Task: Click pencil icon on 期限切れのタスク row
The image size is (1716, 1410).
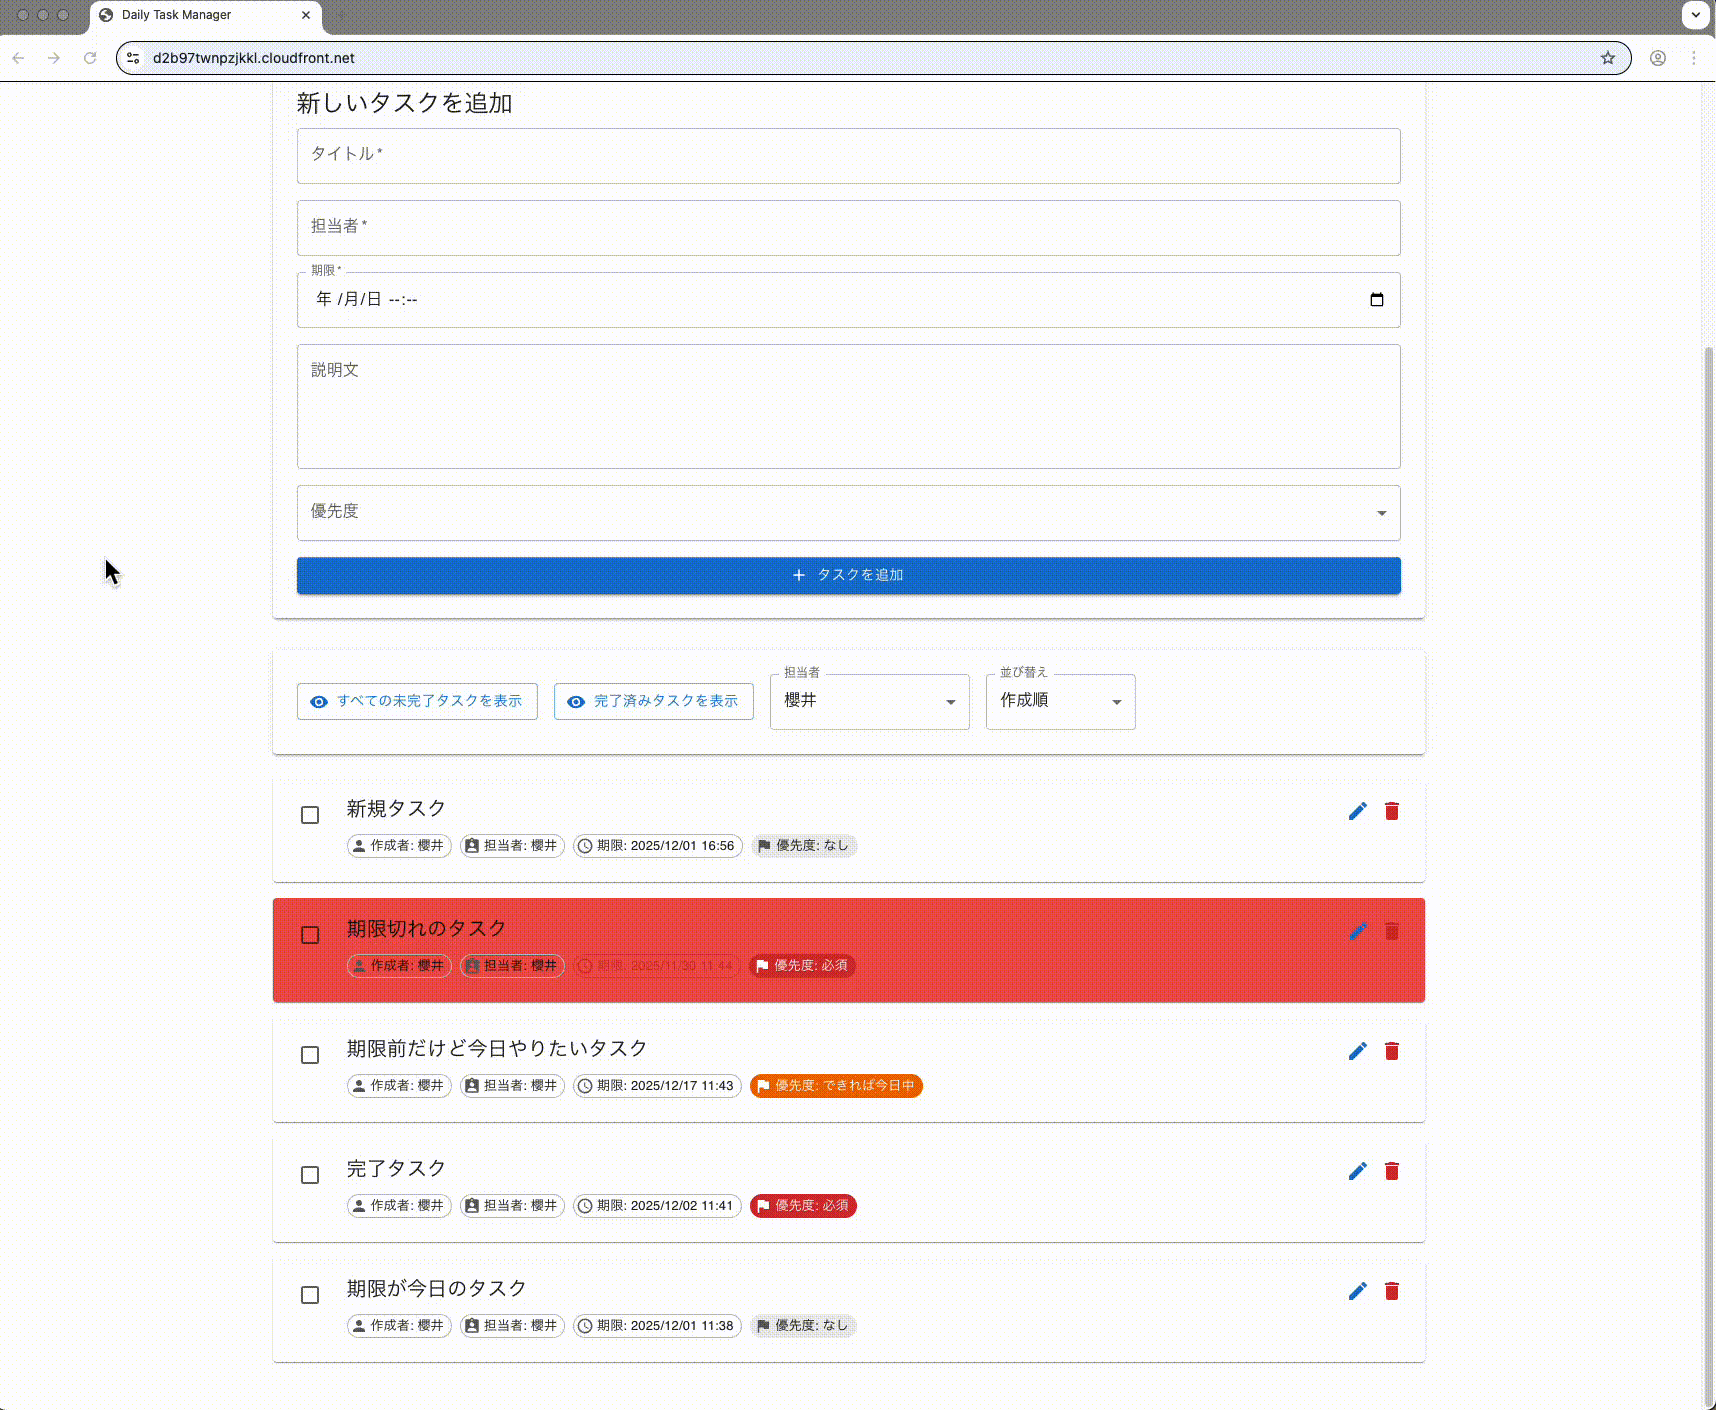Action: click(x=1357, y=931)
